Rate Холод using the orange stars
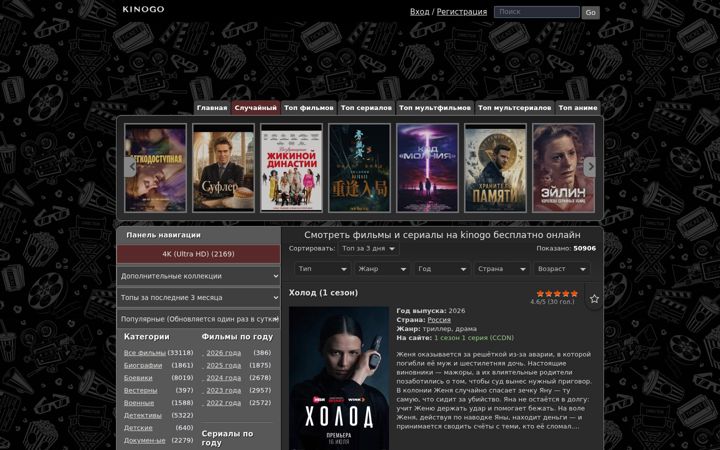Viewport: 720px width, 450px height. point(557,293)
